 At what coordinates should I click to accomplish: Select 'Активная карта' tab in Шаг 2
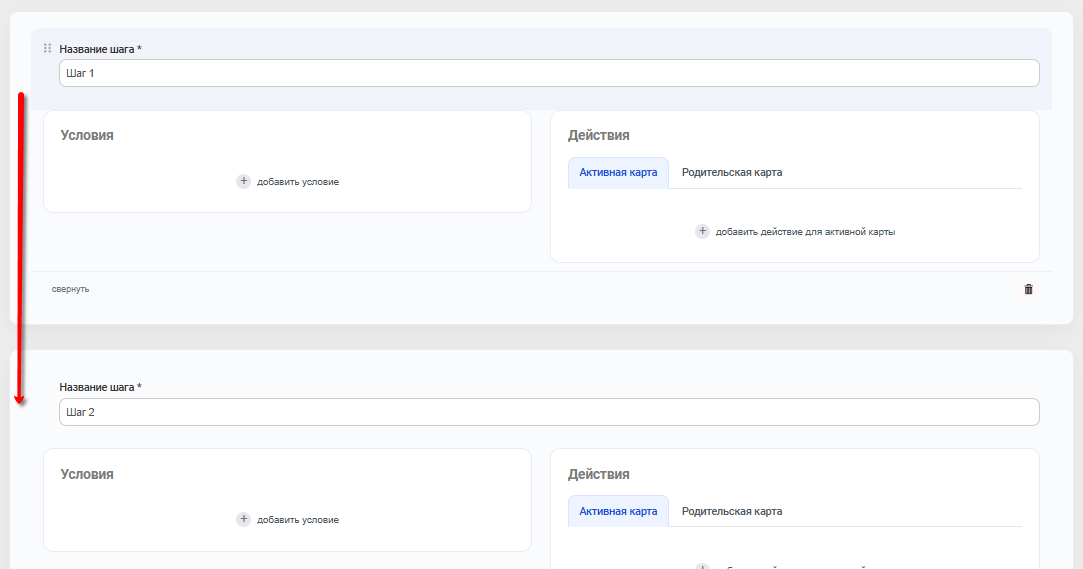coord(618,511)
